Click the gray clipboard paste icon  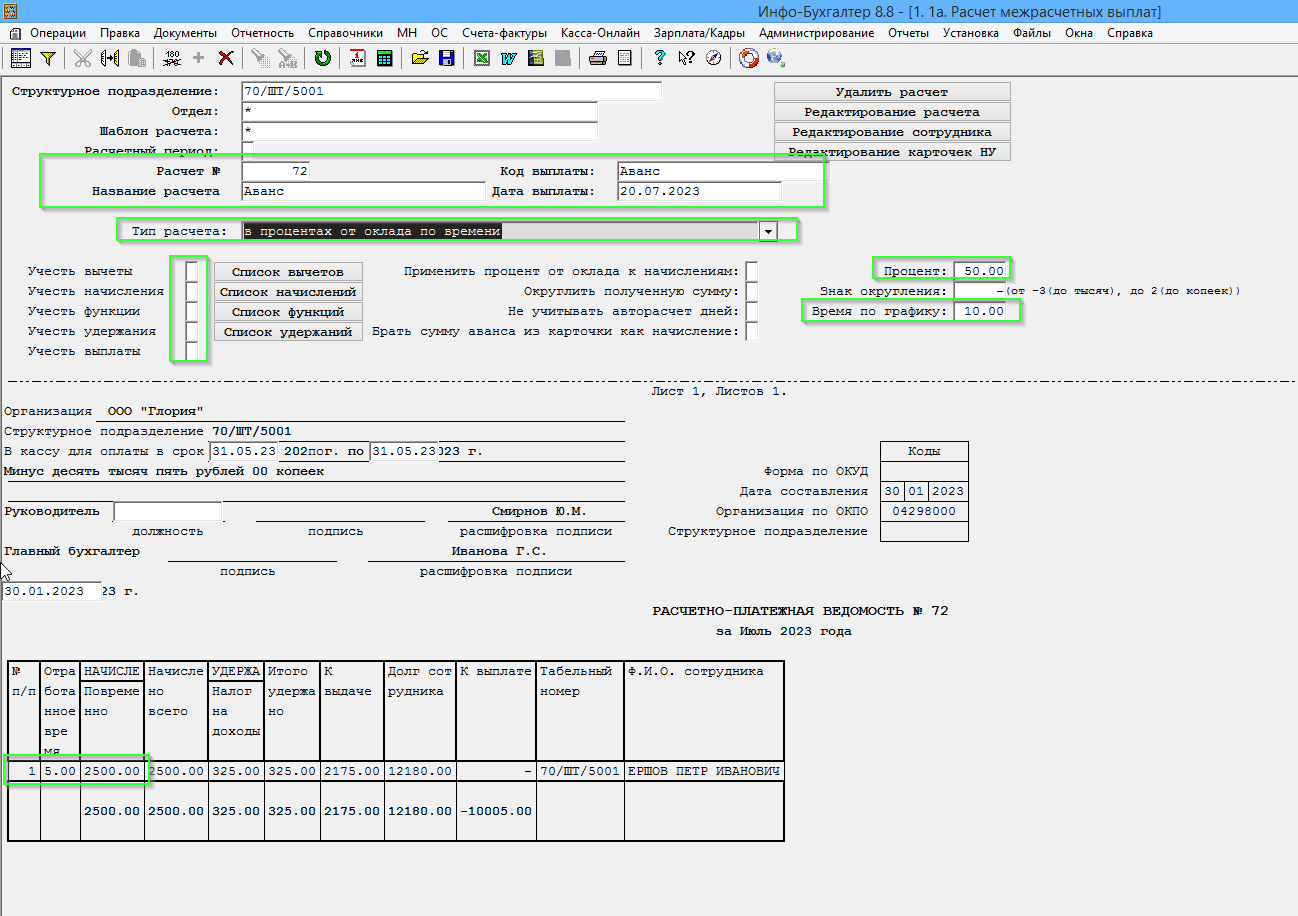pyautogui.click(x=136, y=58)
